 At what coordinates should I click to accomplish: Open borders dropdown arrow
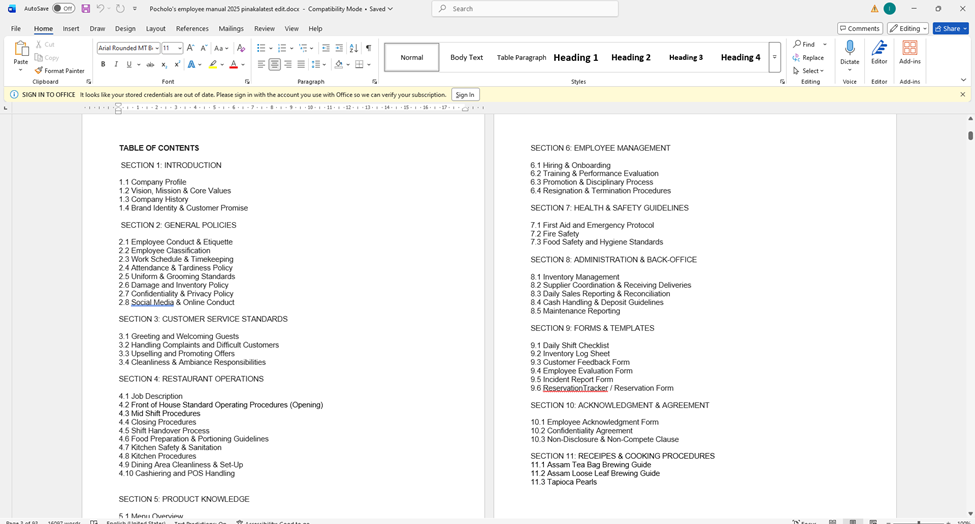(369, 65)
